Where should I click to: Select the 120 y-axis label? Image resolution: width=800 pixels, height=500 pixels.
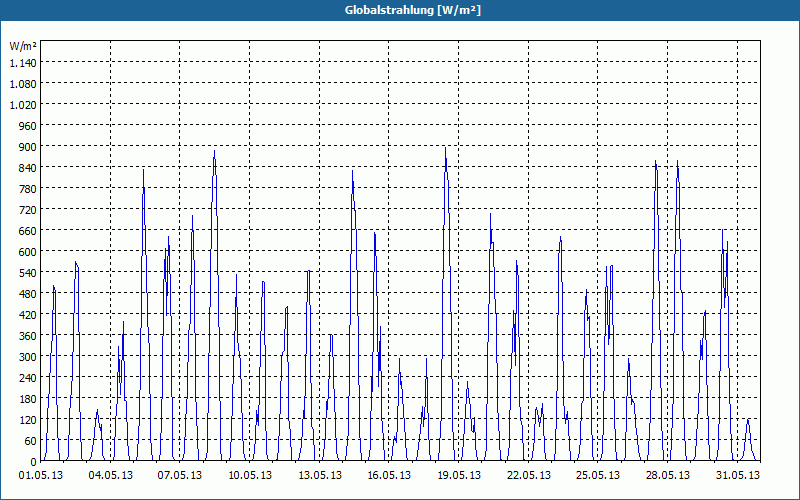28,419
